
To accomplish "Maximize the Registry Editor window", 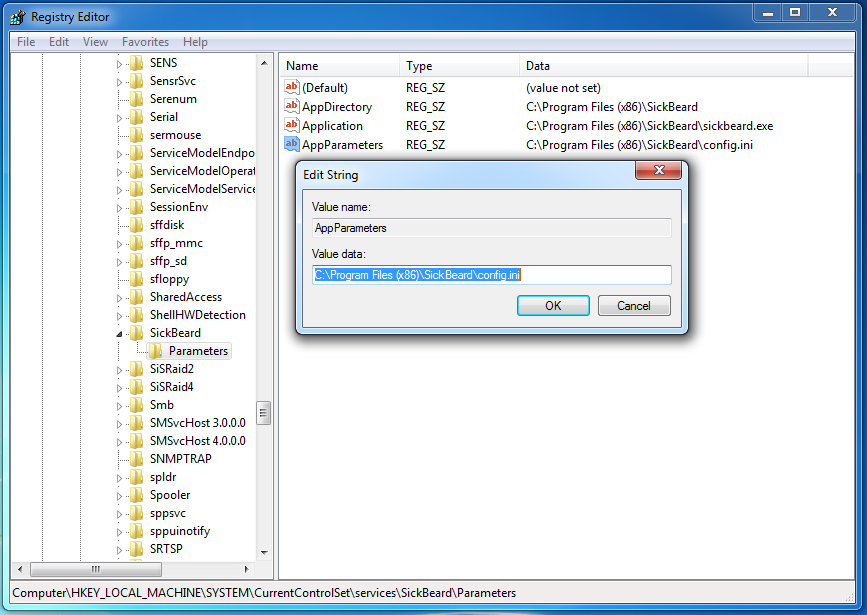I will (795, 12).
